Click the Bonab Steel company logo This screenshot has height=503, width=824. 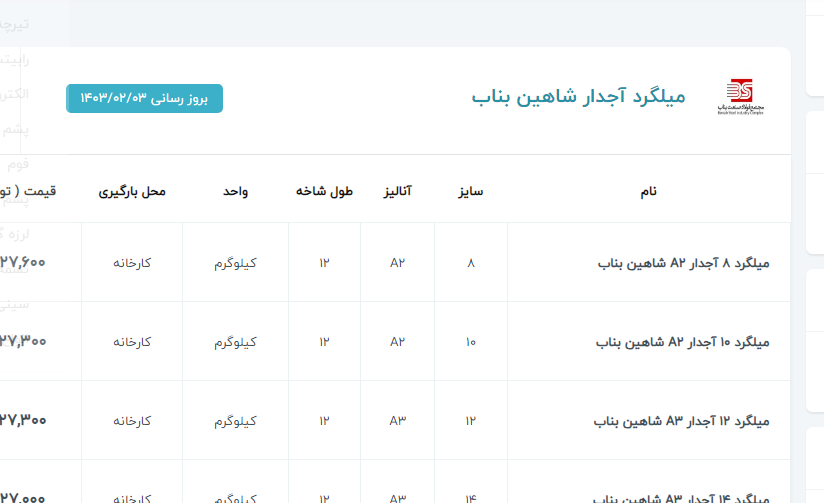click(740, 97)
